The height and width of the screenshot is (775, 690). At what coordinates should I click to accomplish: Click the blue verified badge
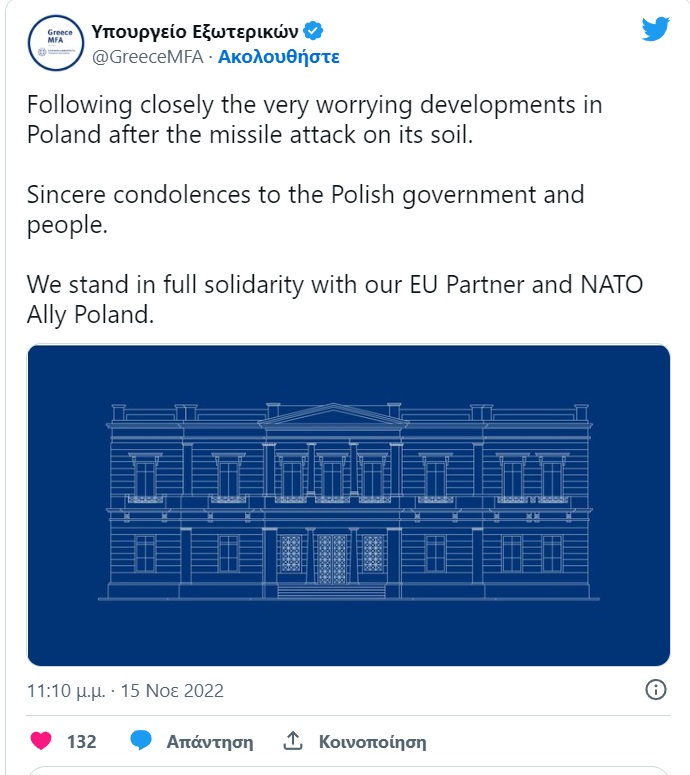(x=313, y=31)
